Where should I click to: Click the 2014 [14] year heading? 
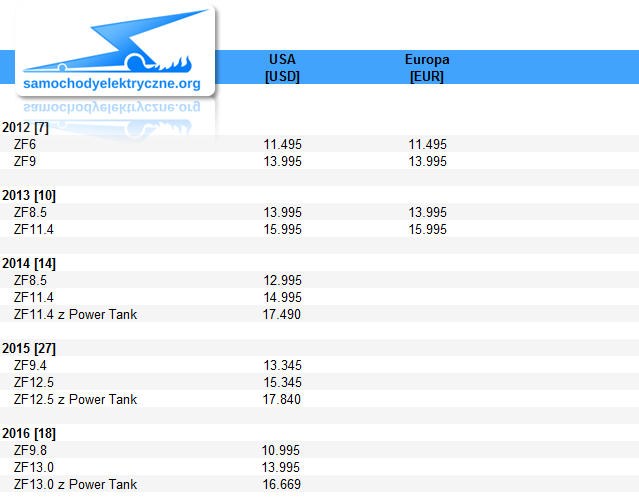click(29, 264)
